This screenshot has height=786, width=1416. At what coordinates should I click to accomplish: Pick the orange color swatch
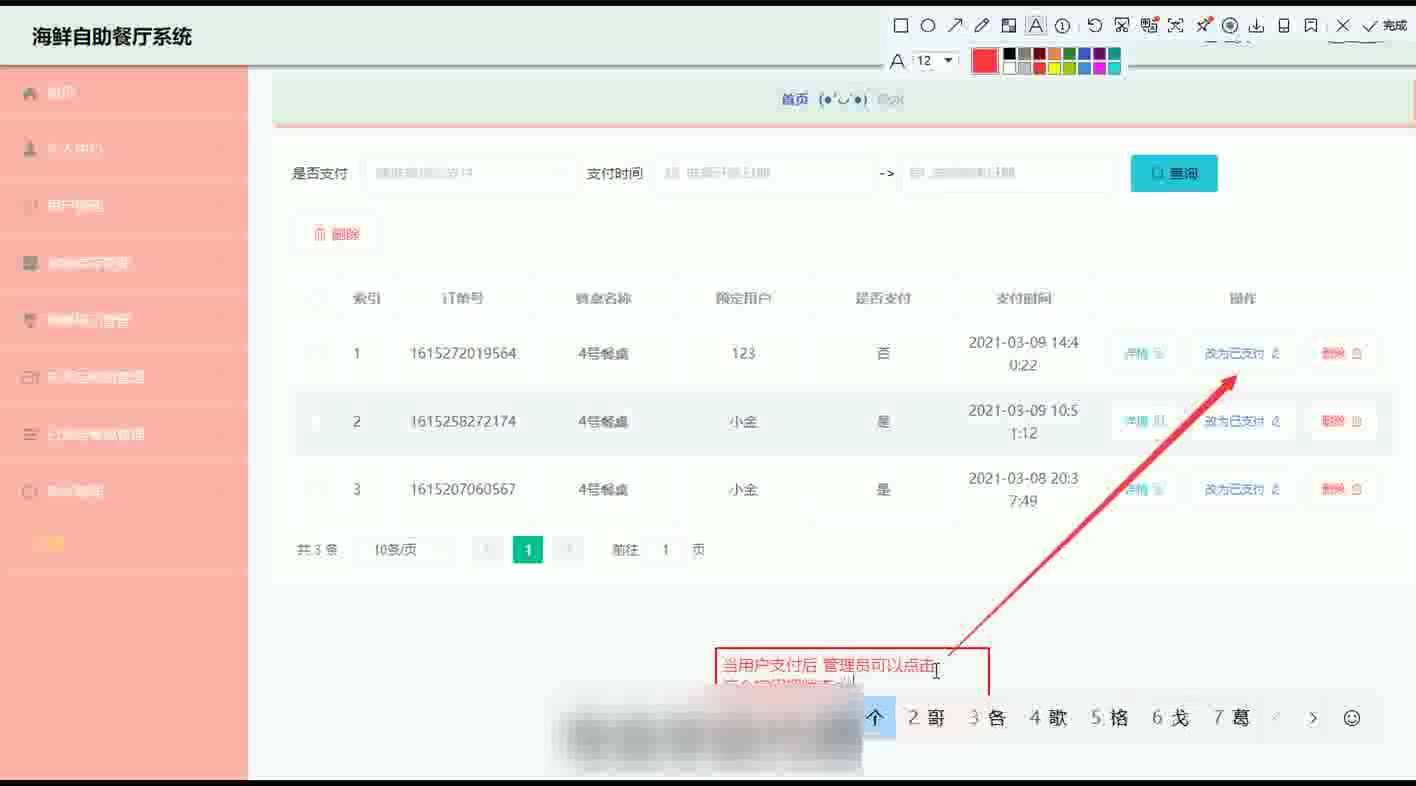coord(1054,54)
